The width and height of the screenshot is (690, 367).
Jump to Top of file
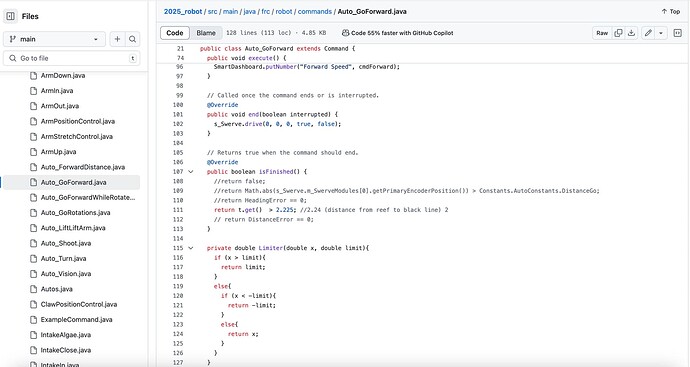pyautogui.click(x=671, y=11)
